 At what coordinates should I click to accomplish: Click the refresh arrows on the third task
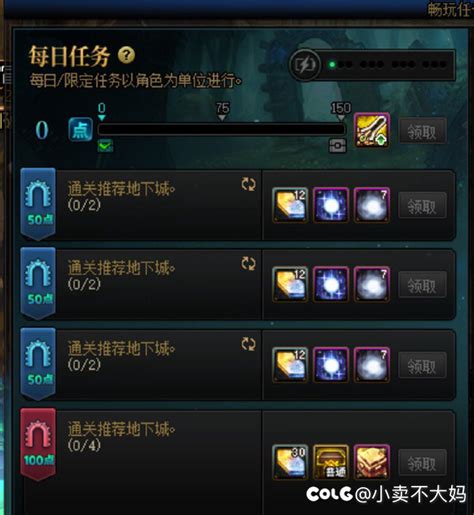pyautogui.click(x=248, y=344)
